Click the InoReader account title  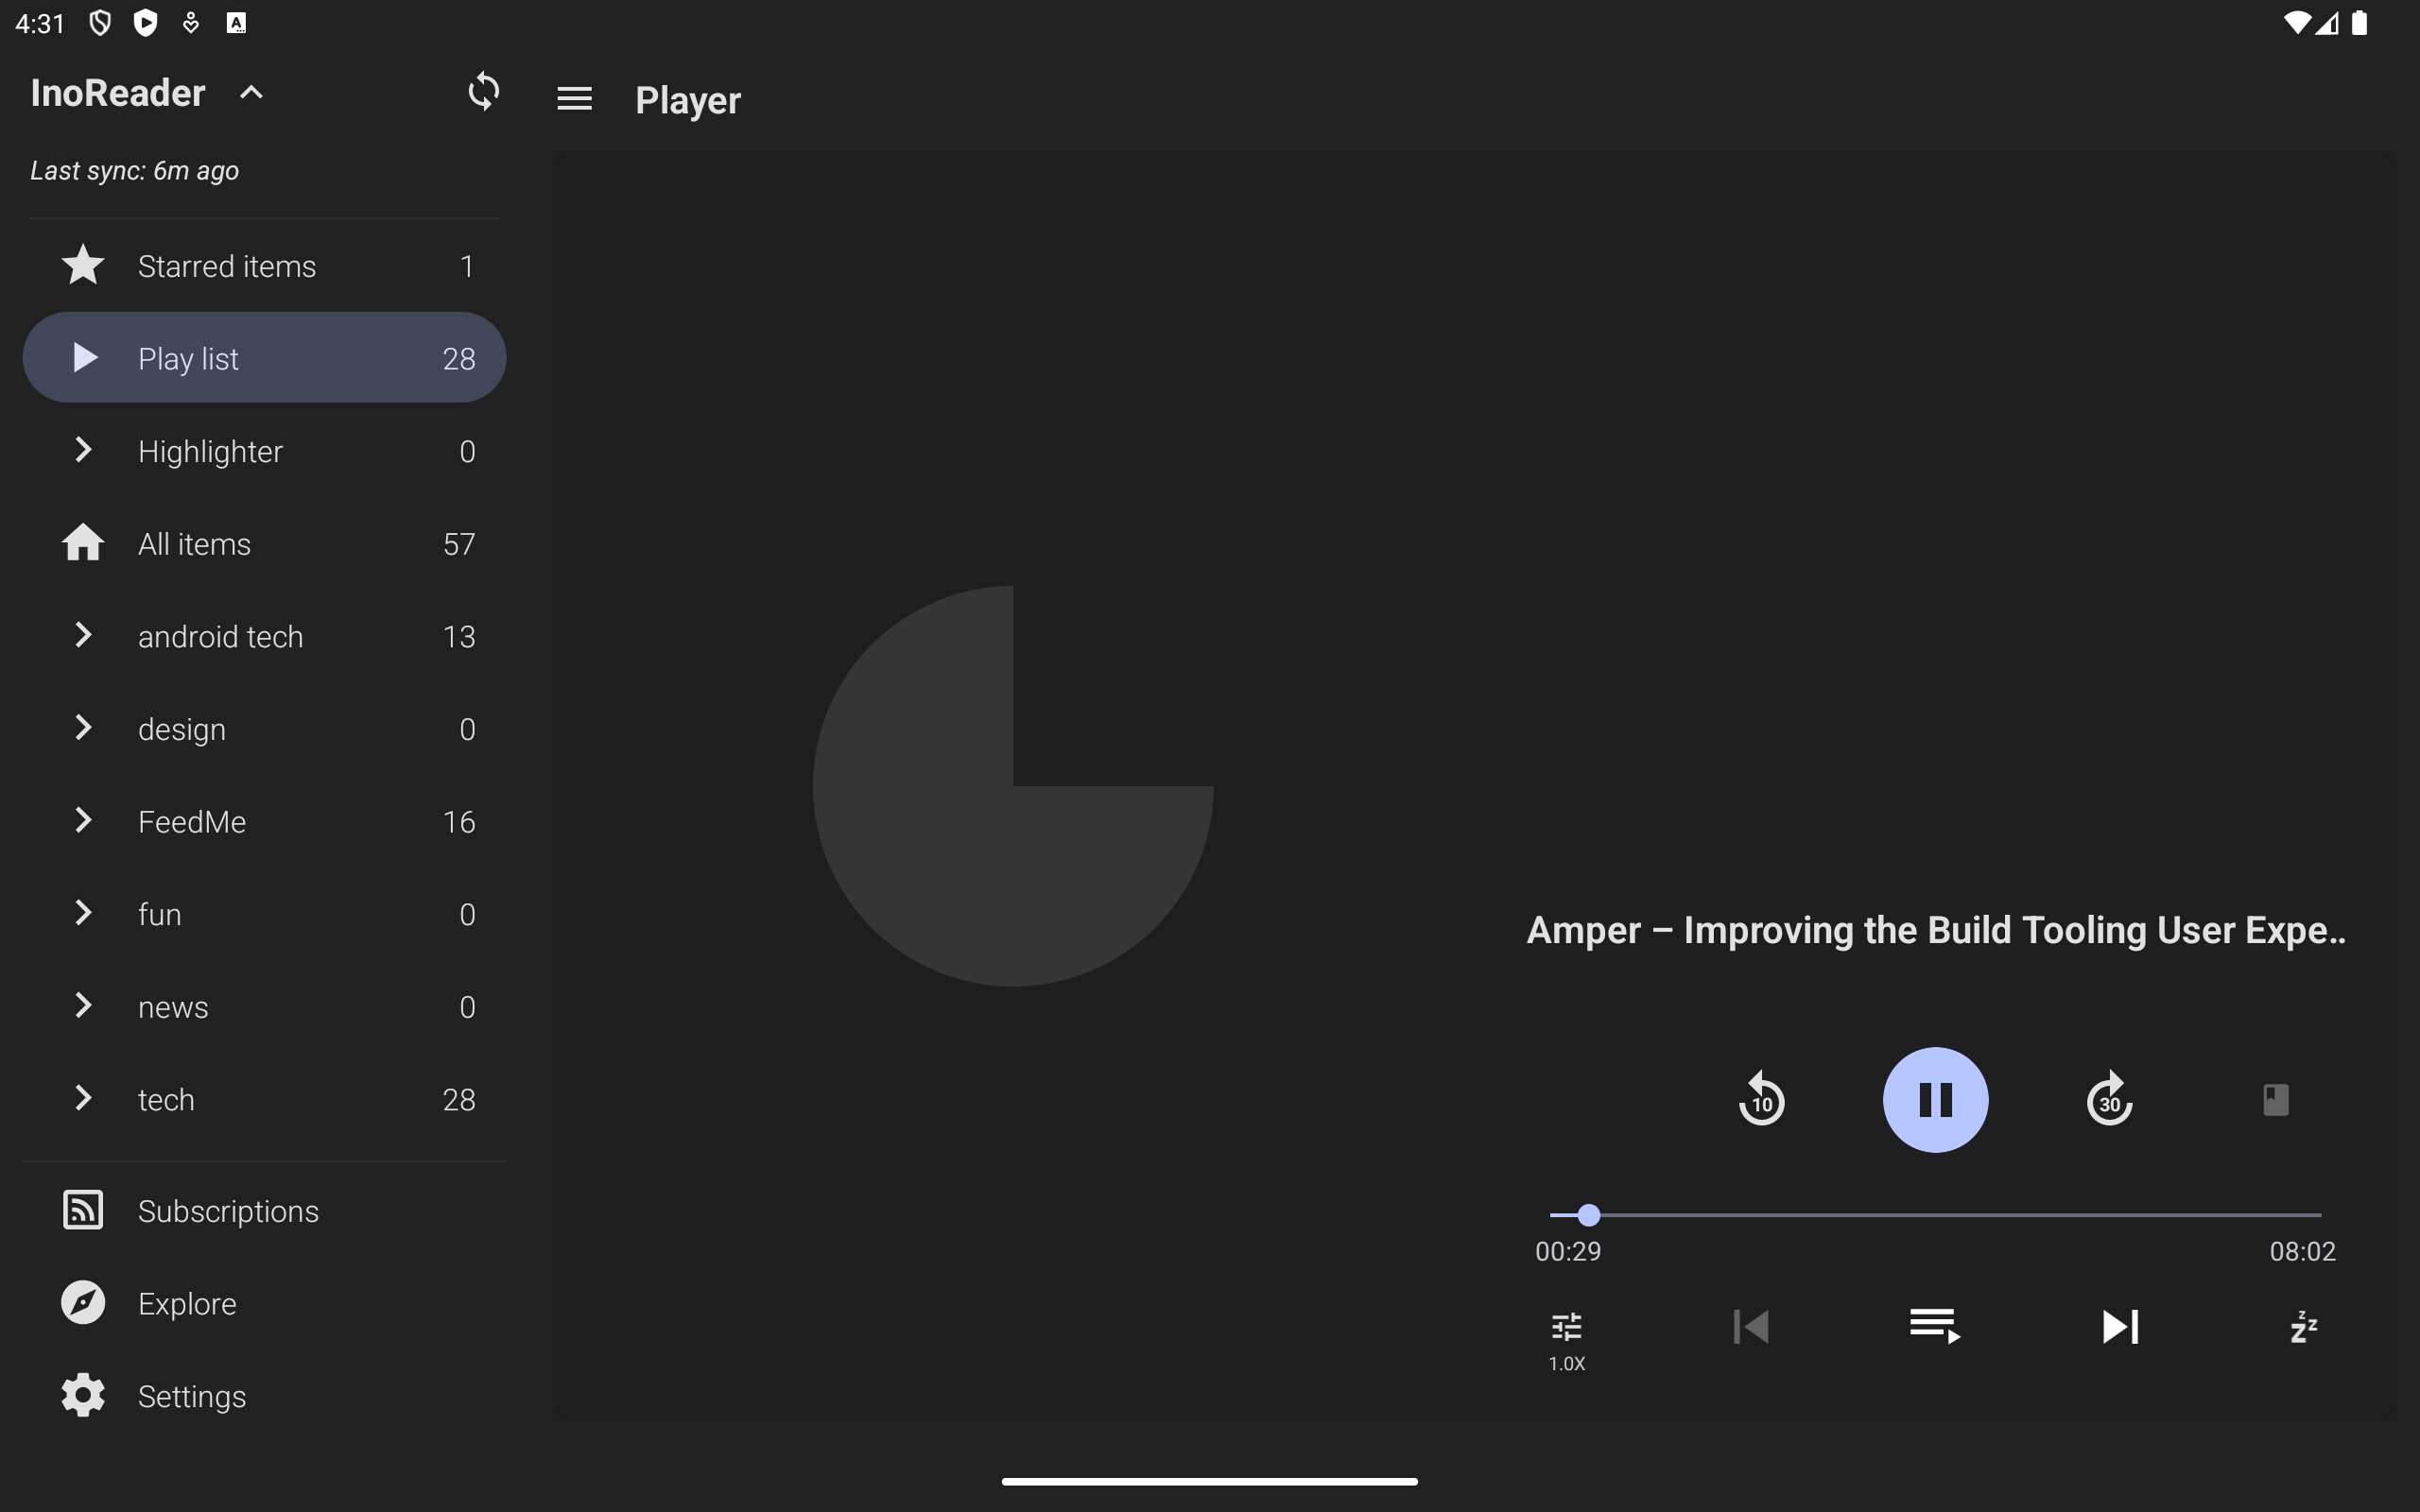118,93
